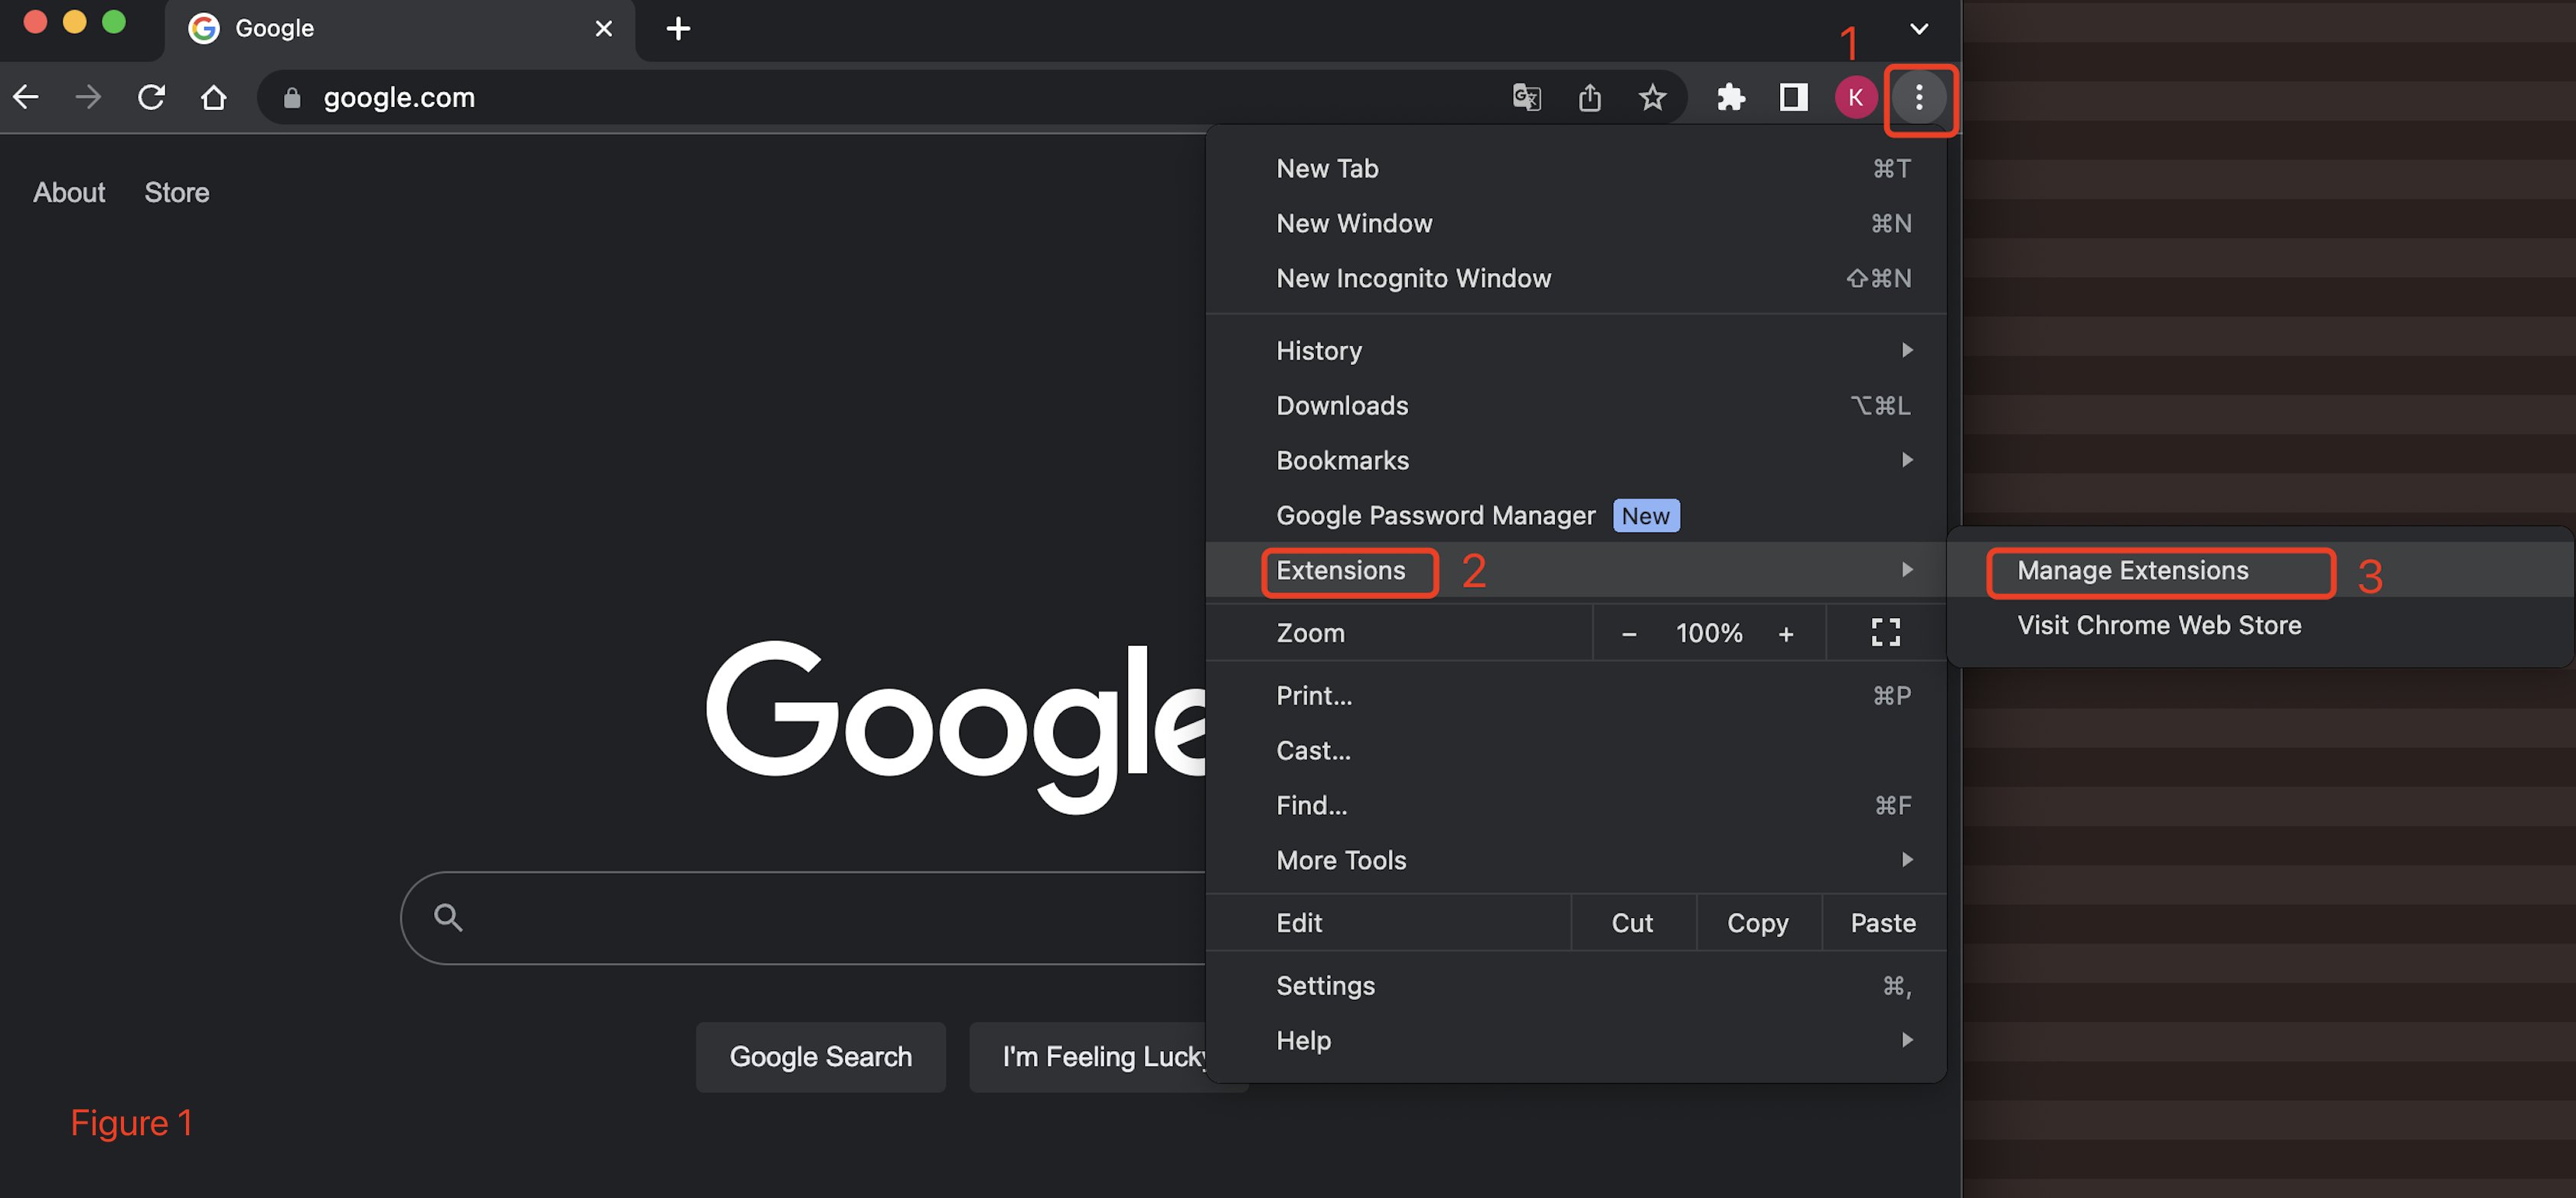This screenshot has height=1198, width=2576.
Task: Click the Google Search button
Action: (x=820, y=1056)
